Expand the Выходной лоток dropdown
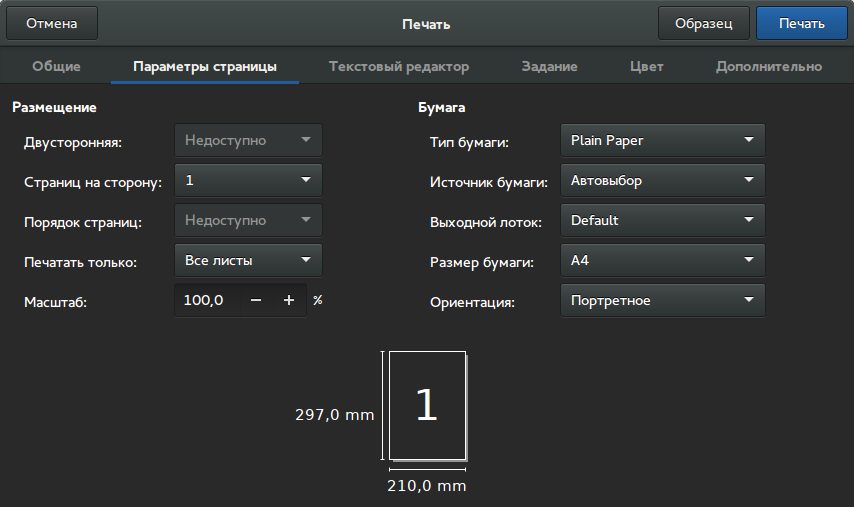The height and width of the screenshot is (507, 854). (x=662, y=221)
